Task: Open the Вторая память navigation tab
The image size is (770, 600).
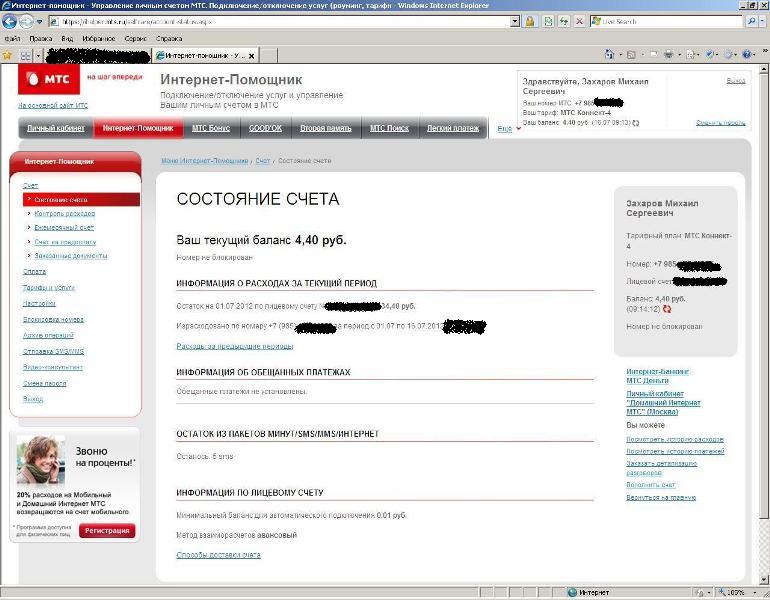Action: point(326,128)
